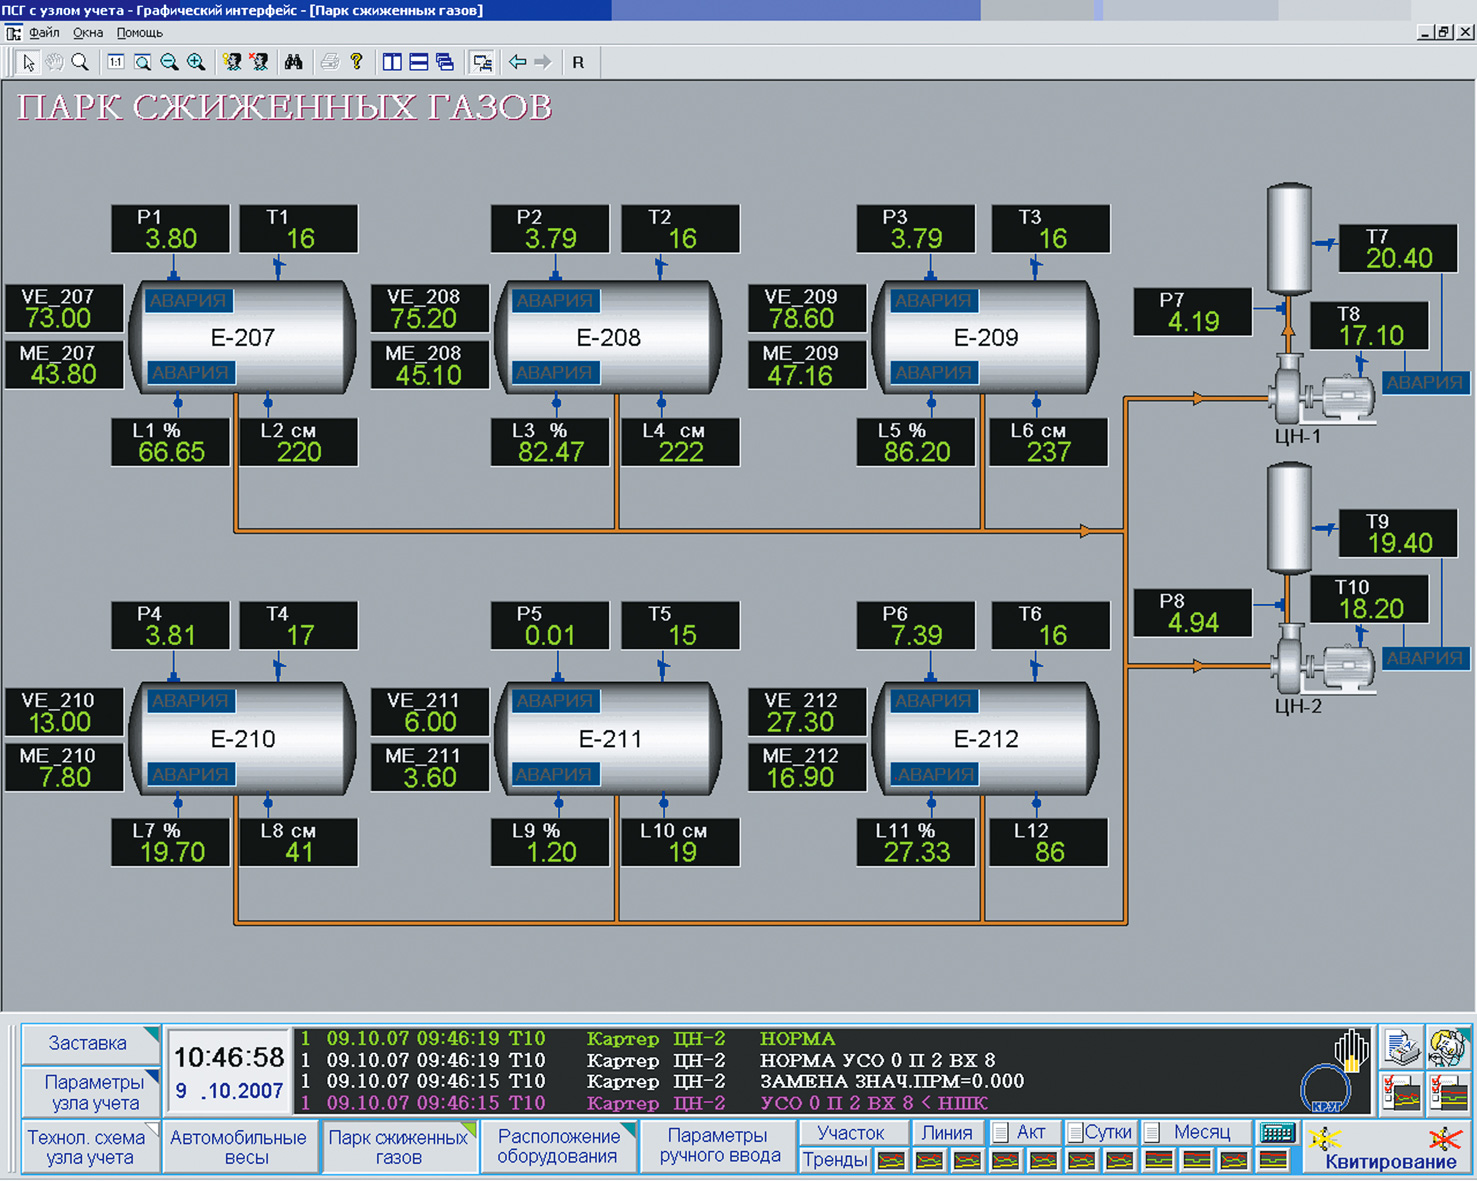Viewport: 1477px width, 1181px height.
Task: Select the E-207 tank on the diagram
Action: [x=243, y=337]
